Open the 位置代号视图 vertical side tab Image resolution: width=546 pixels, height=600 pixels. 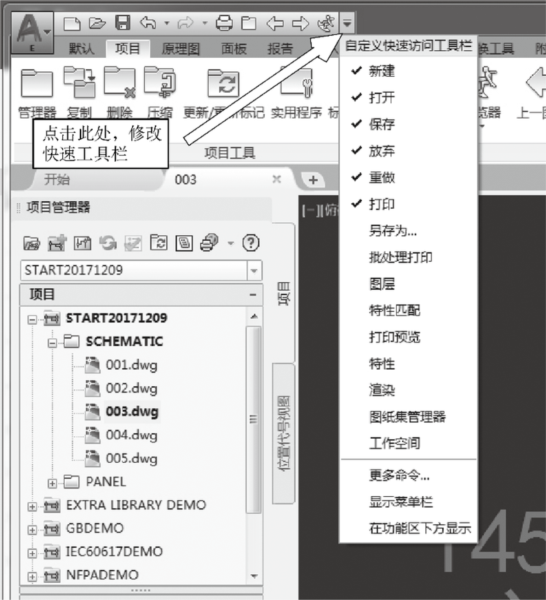pos(284,434)
